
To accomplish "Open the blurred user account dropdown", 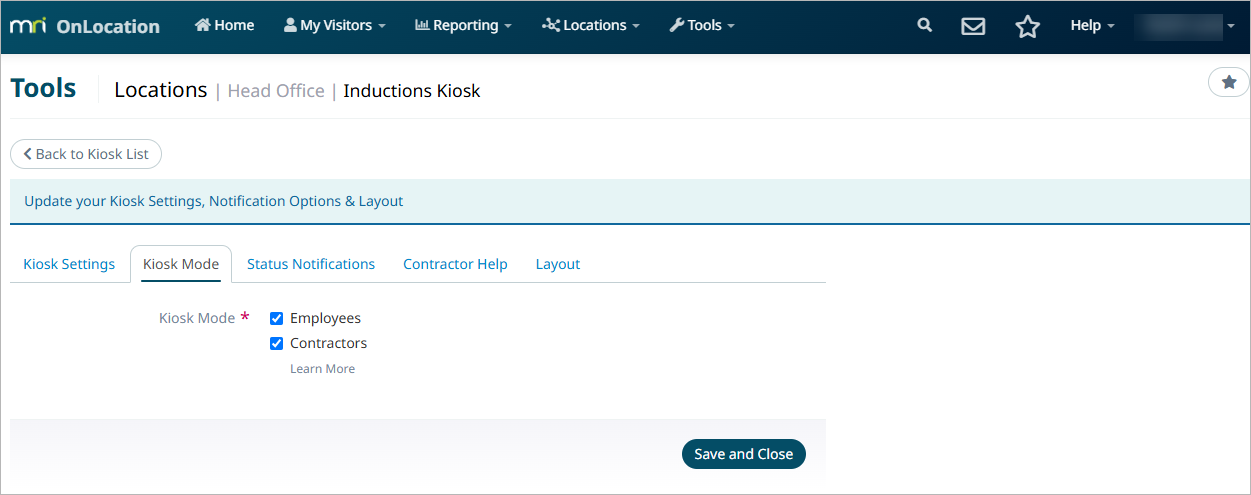I will pos(1186,27).
